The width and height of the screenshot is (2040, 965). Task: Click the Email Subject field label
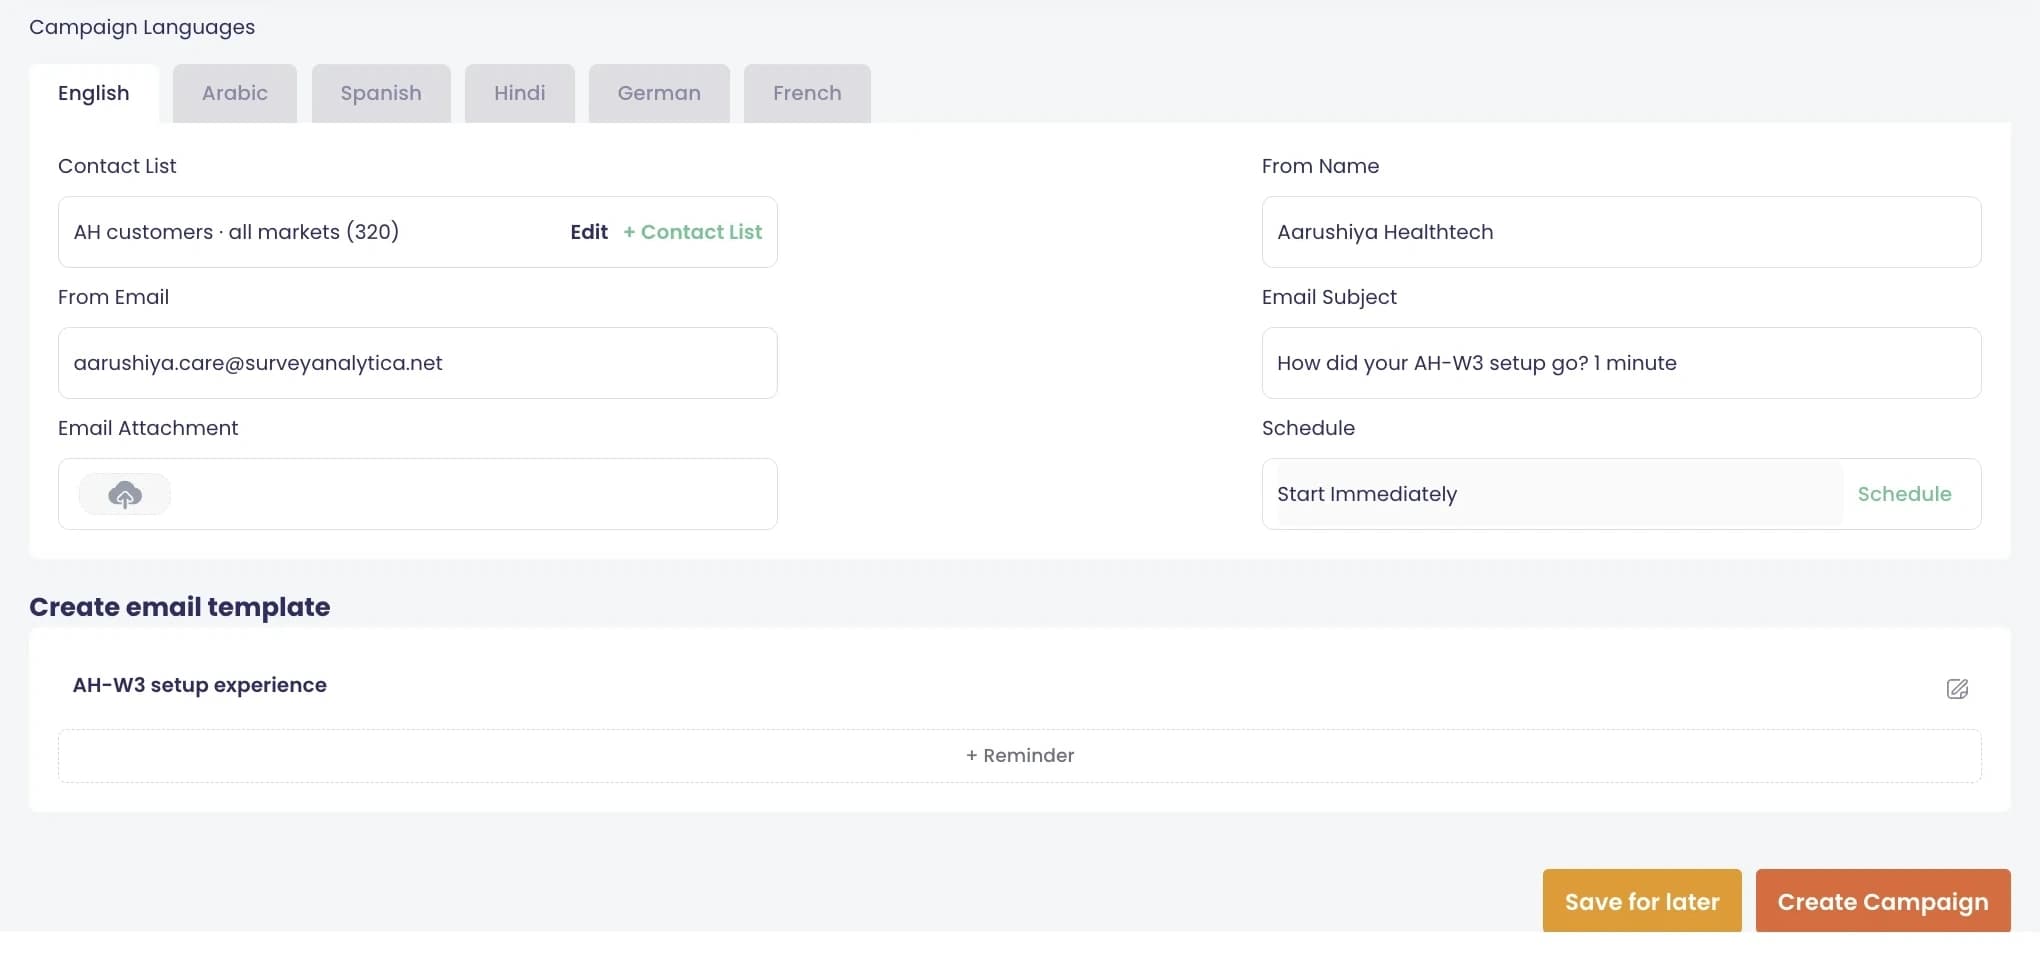point(1329,297)
